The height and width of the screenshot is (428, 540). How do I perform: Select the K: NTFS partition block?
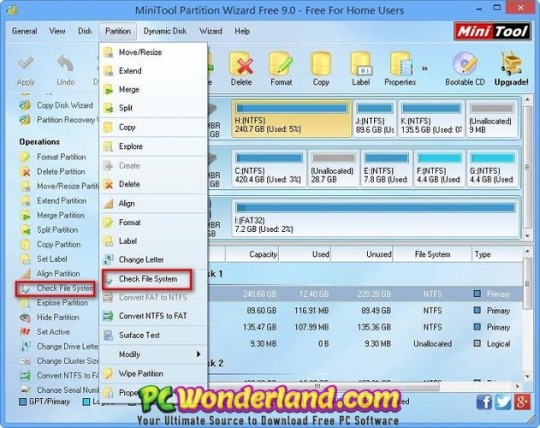[431, 119]
